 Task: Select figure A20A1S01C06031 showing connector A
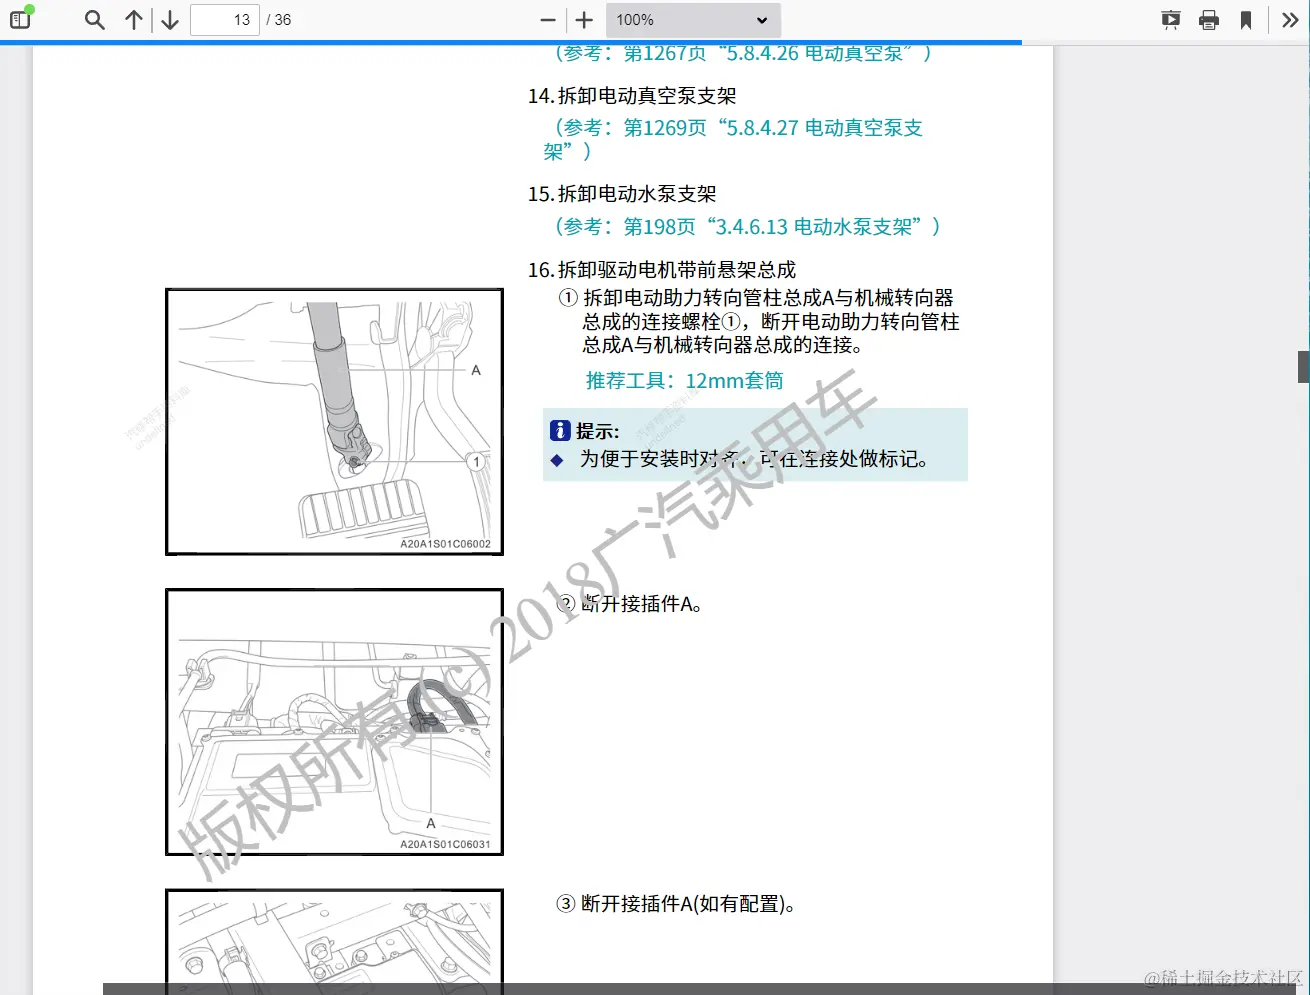click(334, 722)
